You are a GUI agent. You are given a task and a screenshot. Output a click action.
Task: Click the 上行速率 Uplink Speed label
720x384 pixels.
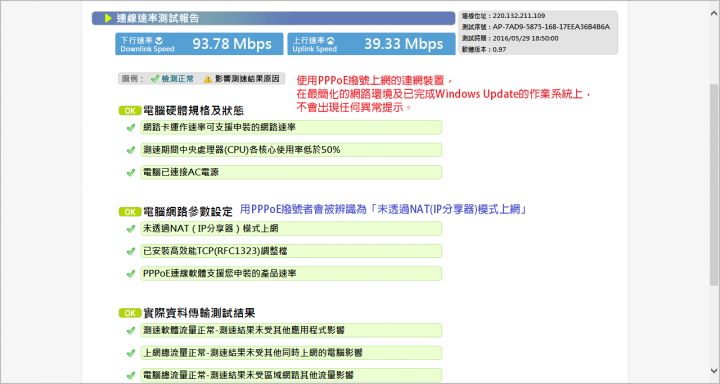315,45
